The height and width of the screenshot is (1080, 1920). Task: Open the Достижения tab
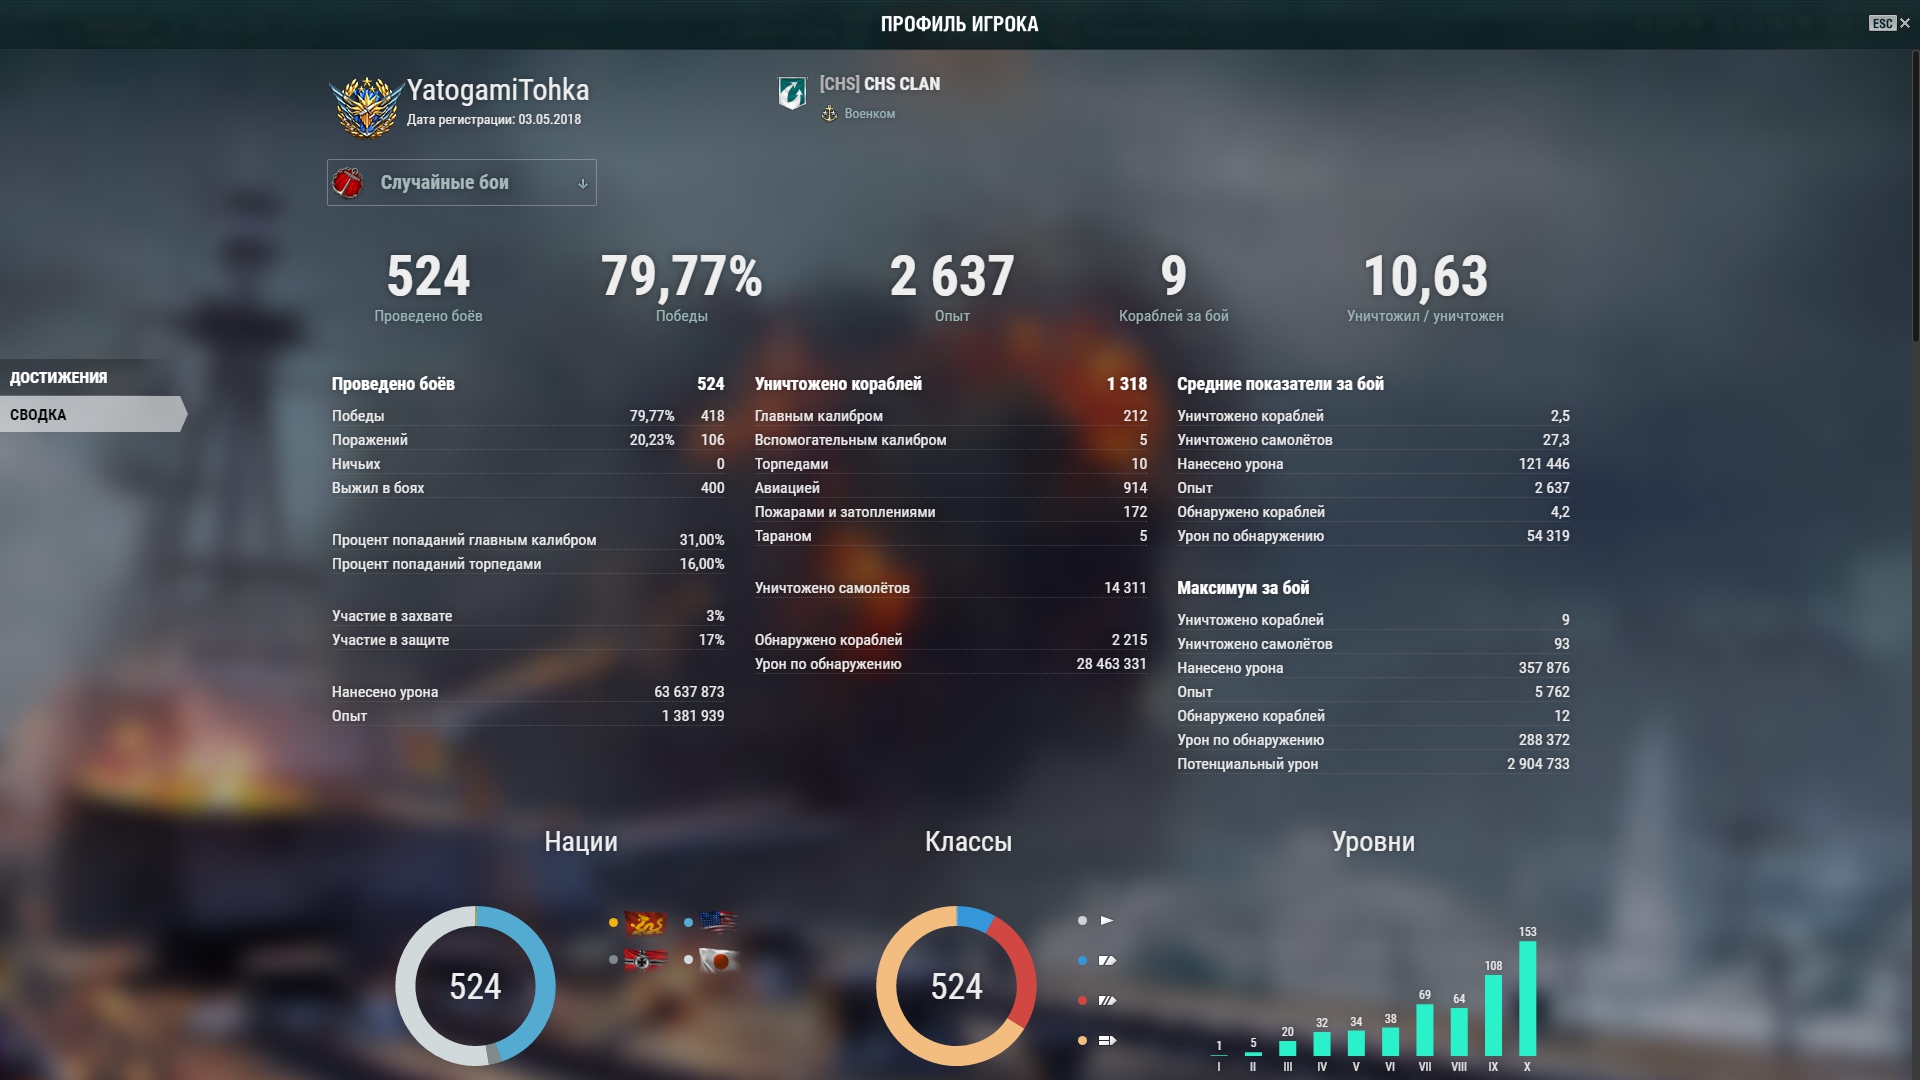point(59,377)
